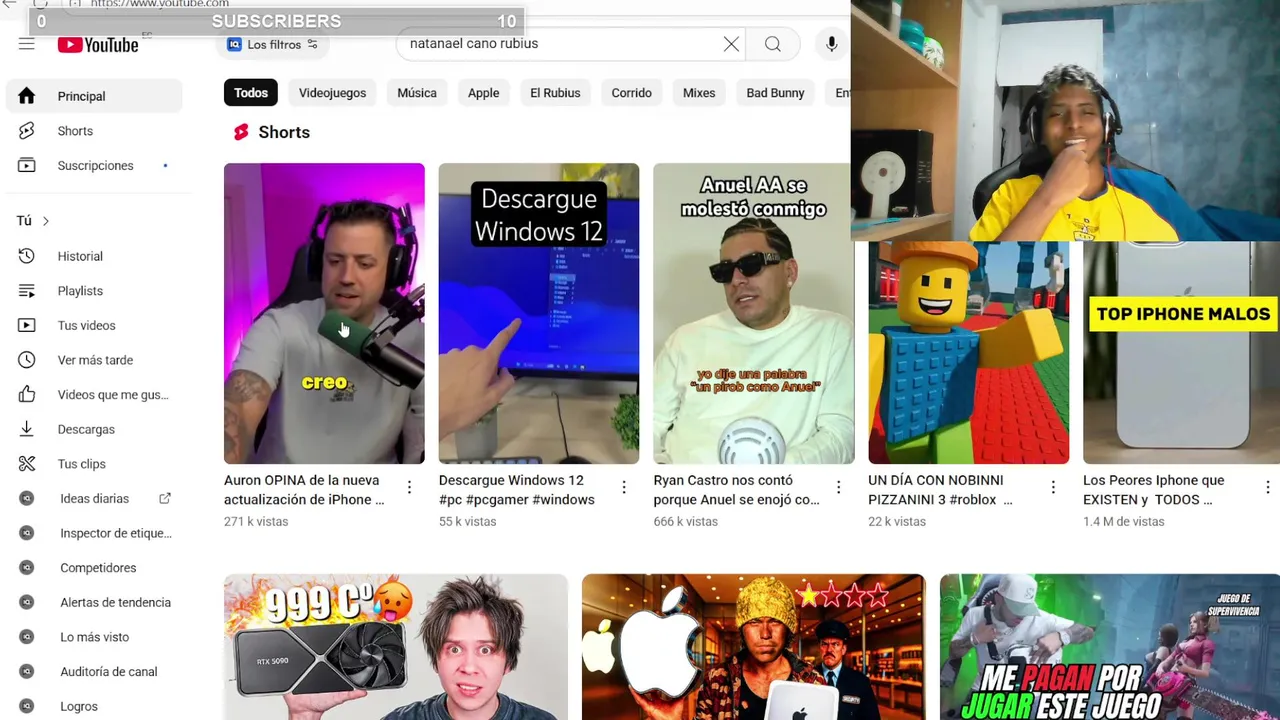Click the Lo más visto icon
1280x720 pixels.
coord(27,637)
